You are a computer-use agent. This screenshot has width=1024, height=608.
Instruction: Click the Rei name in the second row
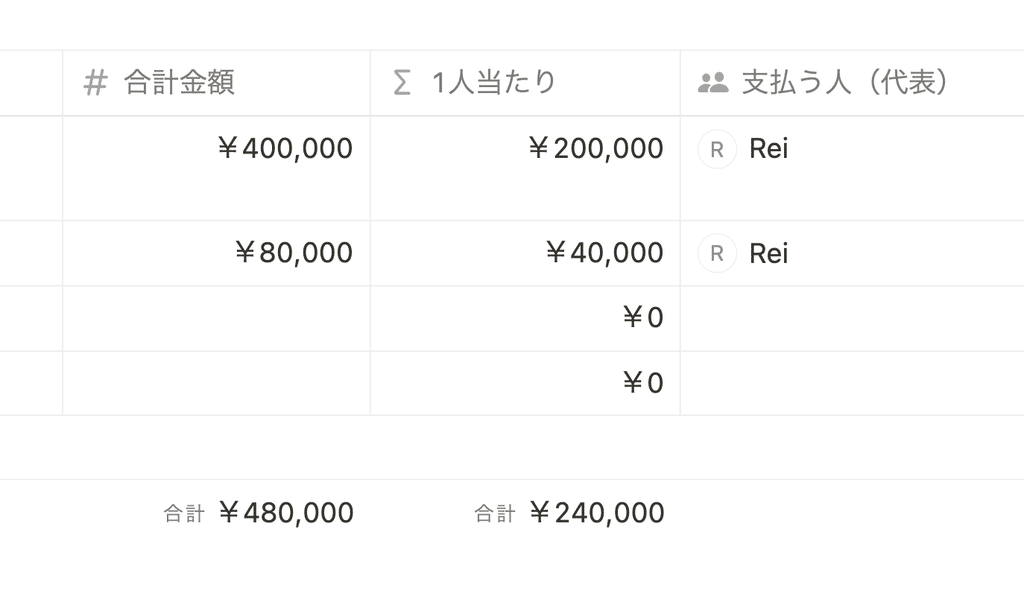coord(769,253)
